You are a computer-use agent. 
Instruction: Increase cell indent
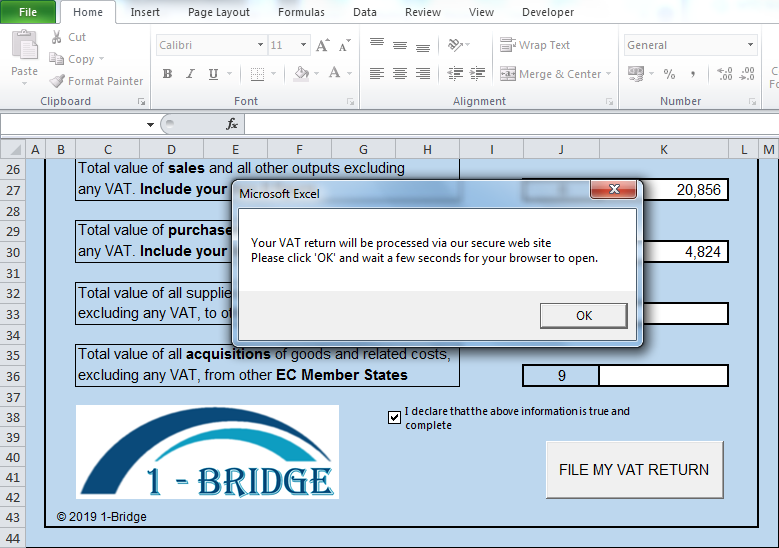pyautogui.click(x=477, y=74)
